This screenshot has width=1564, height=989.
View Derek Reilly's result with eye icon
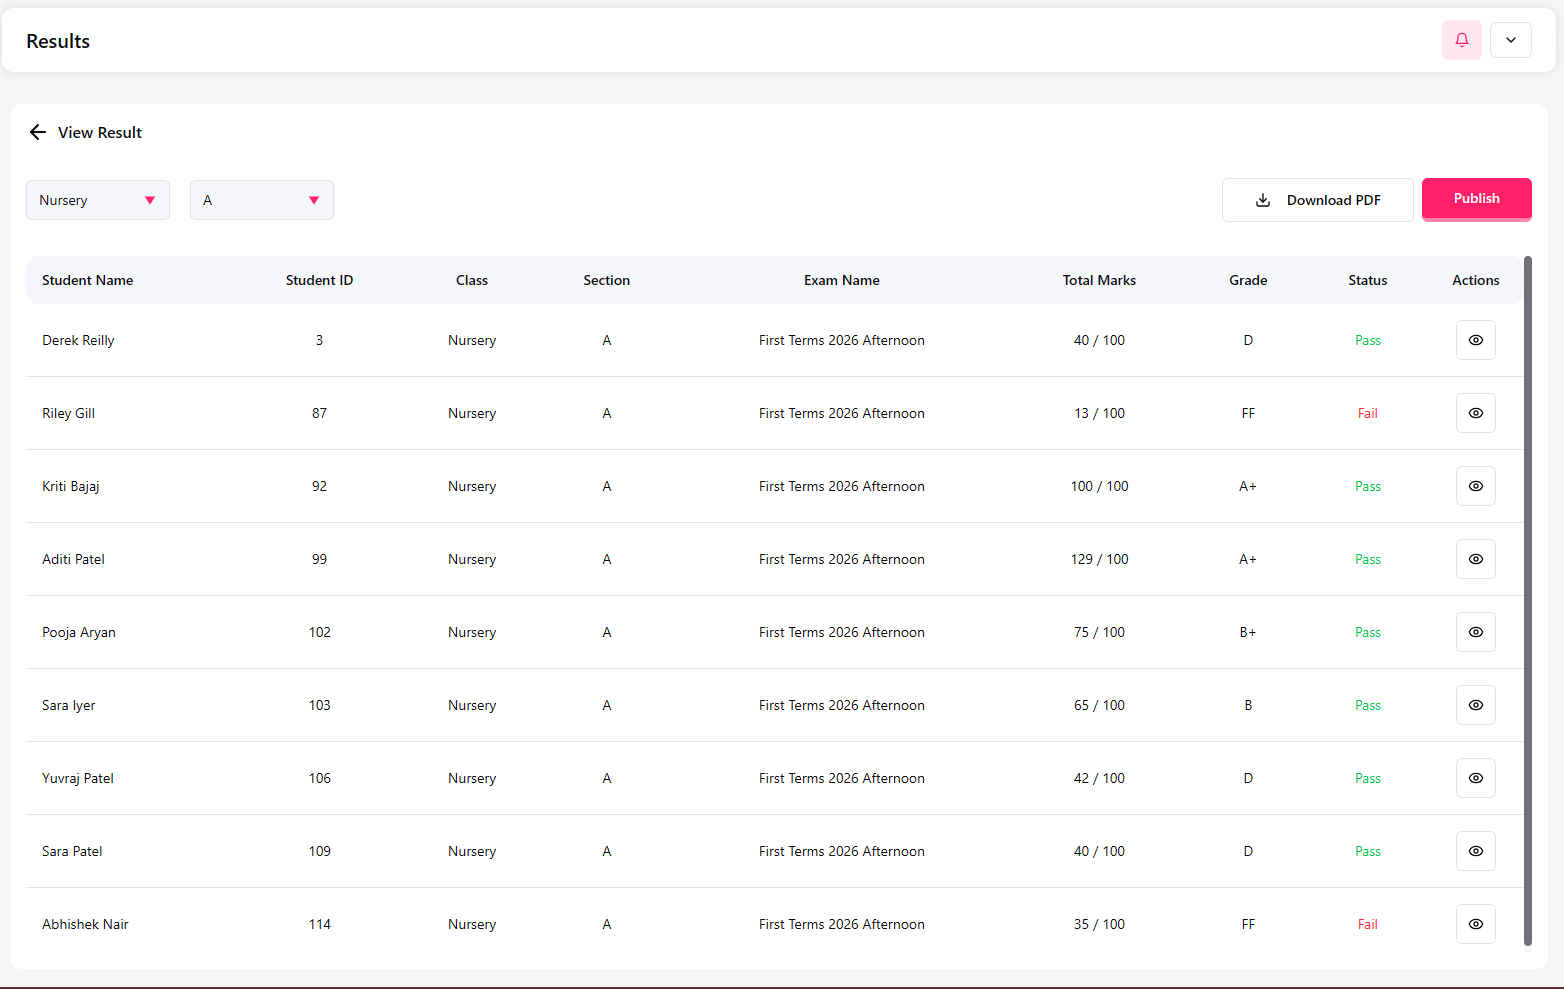(x=1475, y=340)
